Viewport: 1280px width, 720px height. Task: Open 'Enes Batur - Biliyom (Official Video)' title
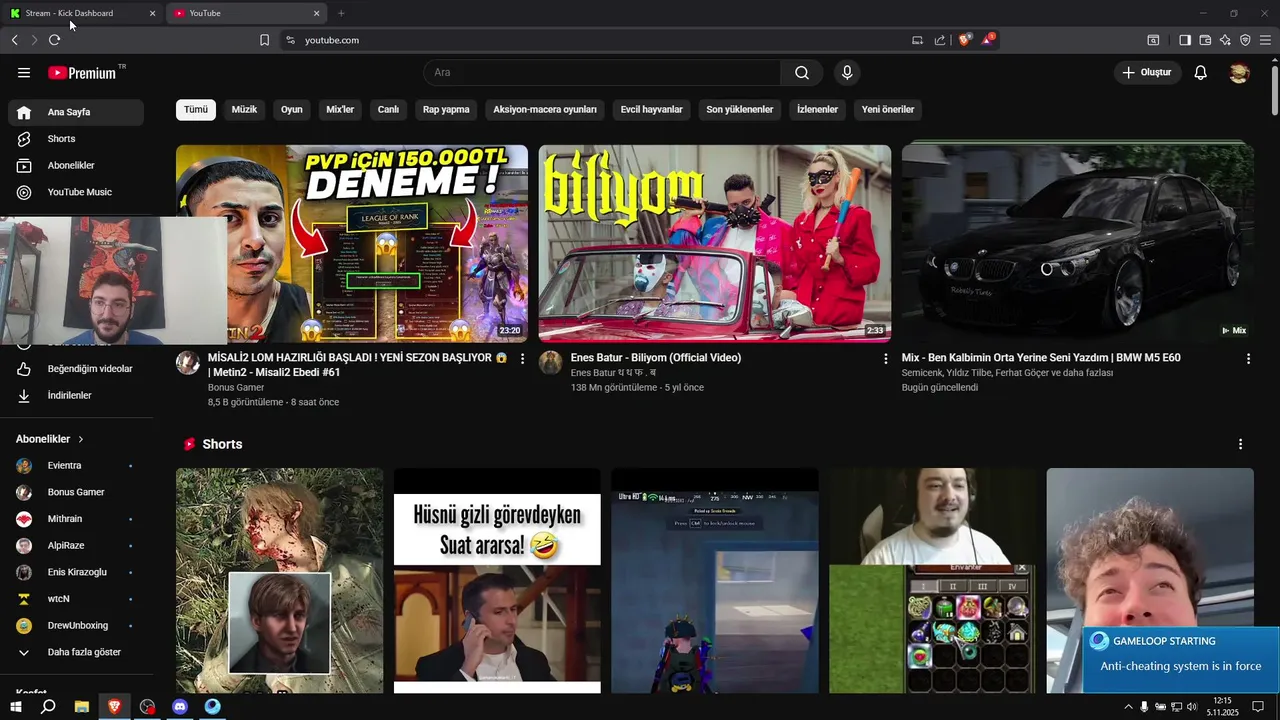(656, 358)
